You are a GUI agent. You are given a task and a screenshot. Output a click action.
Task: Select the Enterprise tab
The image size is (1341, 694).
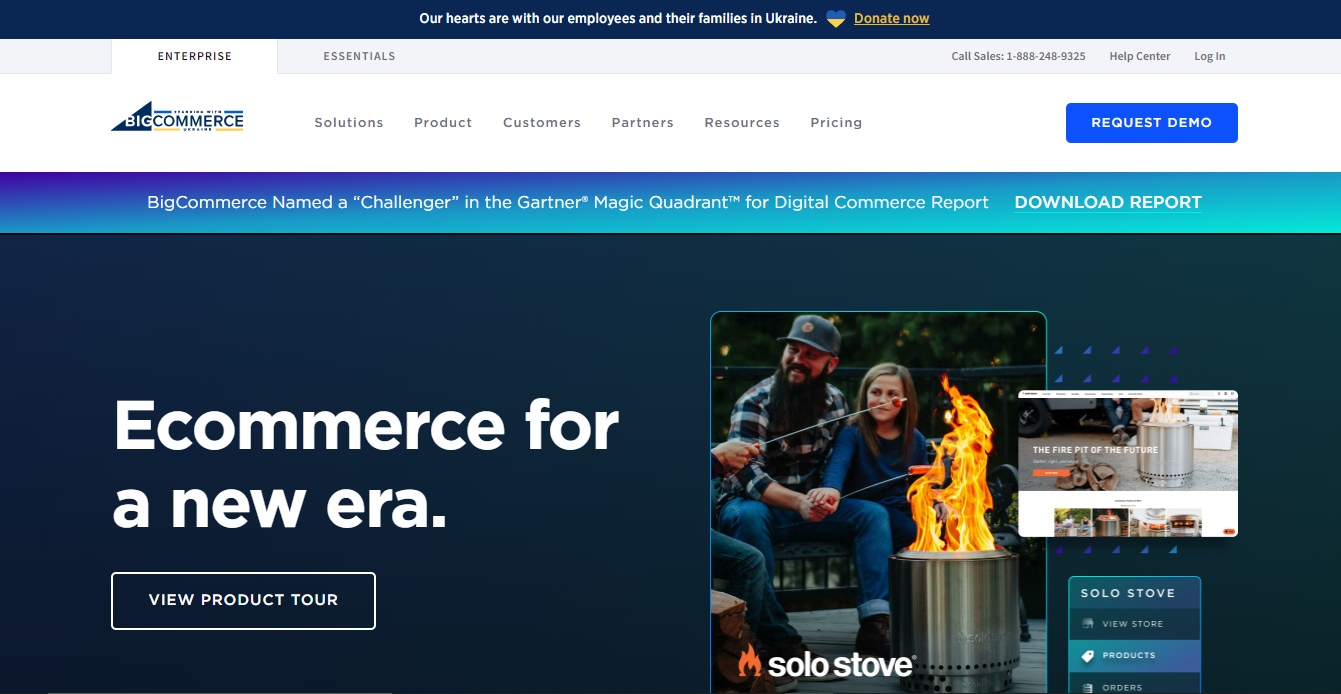pos(194,56)
